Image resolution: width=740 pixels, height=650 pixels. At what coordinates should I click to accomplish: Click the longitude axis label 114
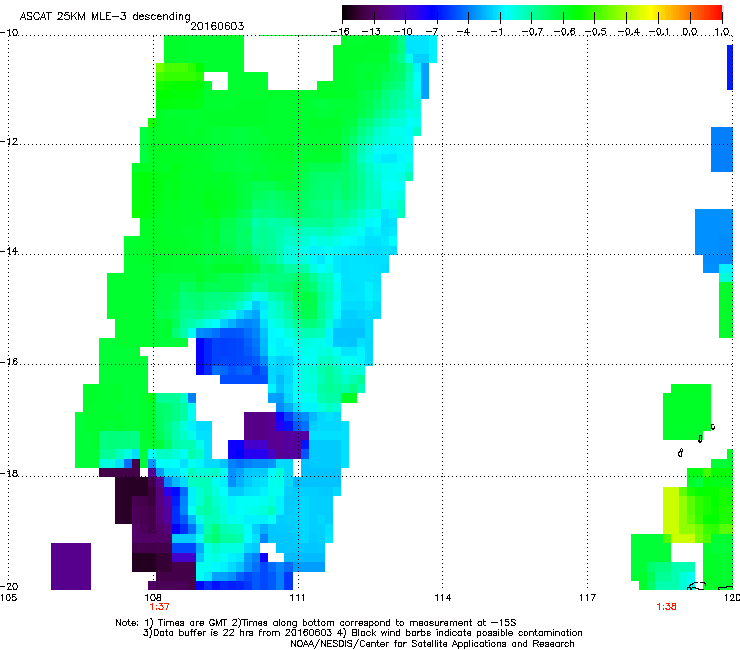coord(442,598)
